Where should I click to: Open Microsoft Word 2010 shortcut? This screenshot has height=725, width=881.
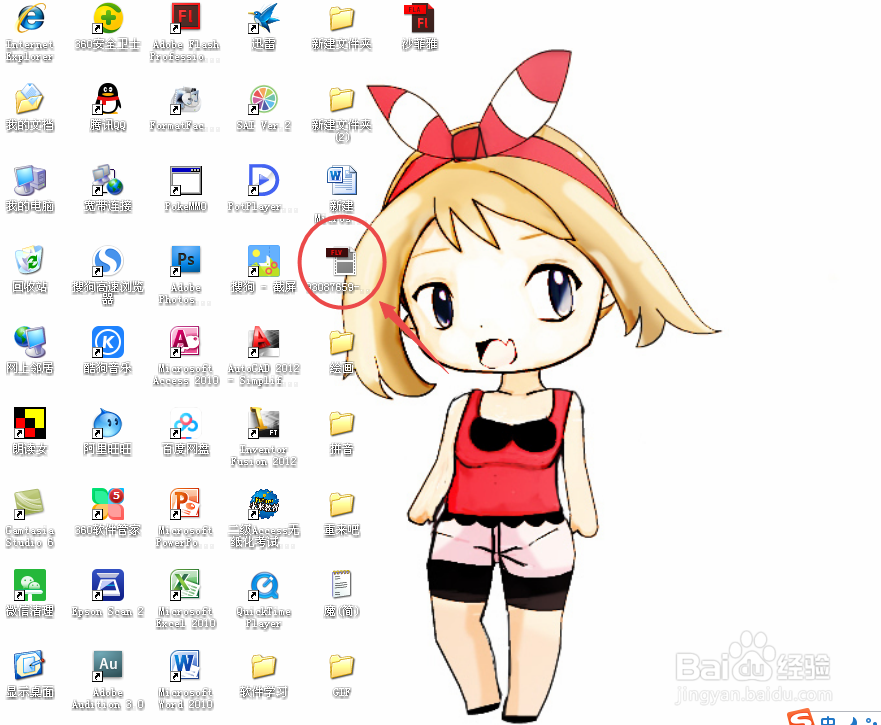pyautogui.click(x=186, y=666)
